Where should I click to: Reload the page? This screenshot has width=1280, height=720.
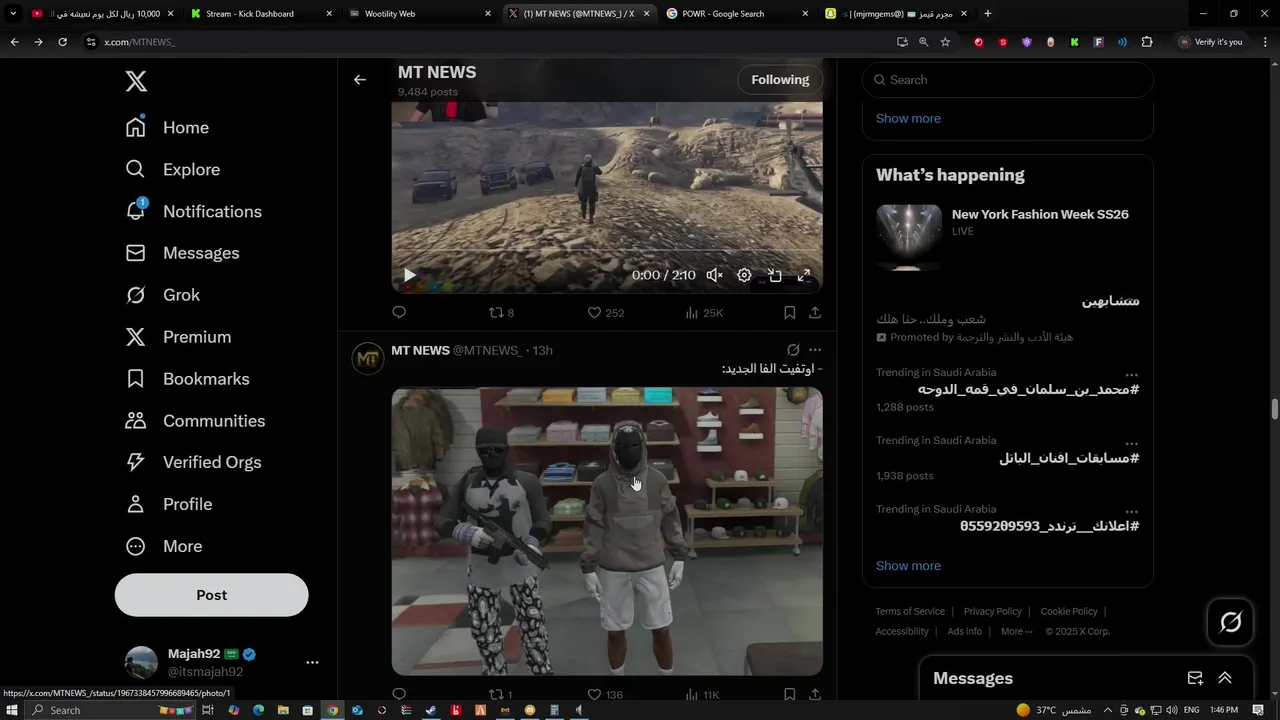pyautogui.click(x=62, y=42)
